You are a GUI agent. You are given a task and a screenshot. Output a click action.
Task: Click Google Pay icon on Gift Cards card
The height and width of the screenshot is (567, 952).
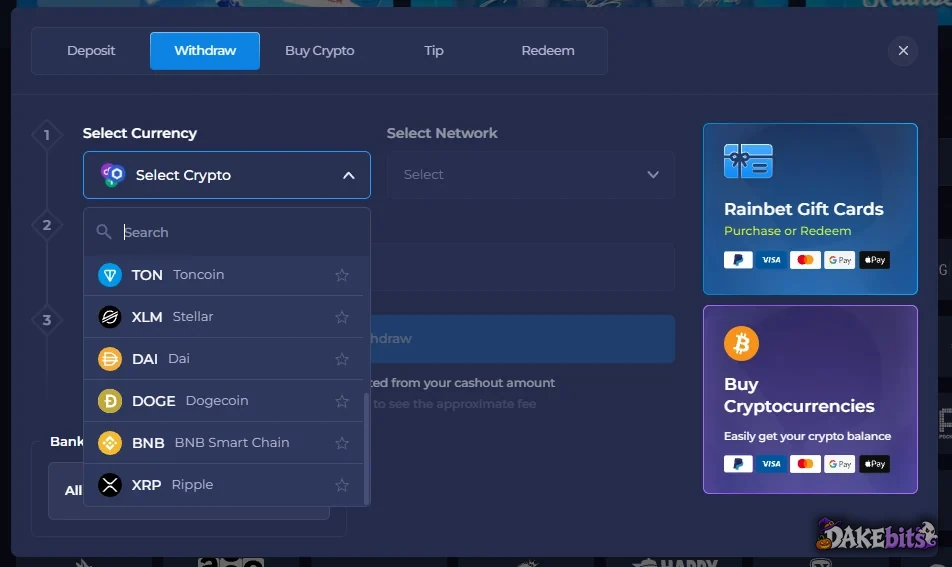[x=840, y=260]
